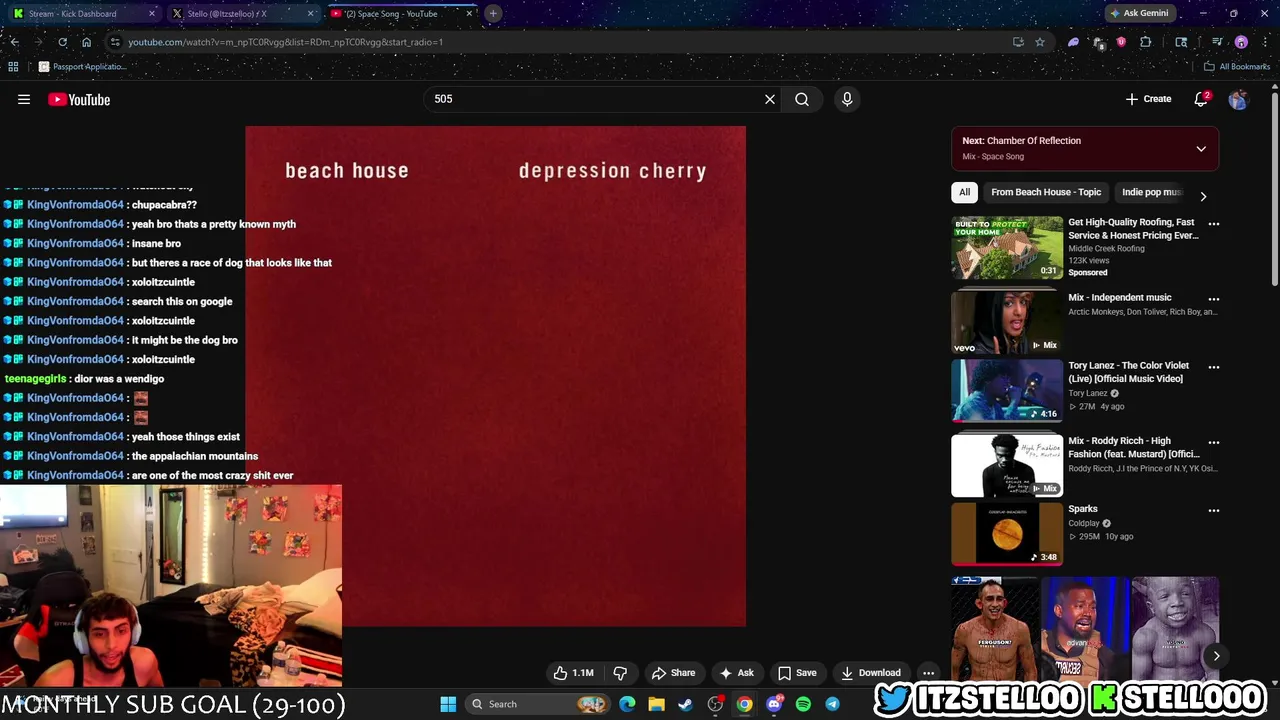This screenshot has height=720, width=1280.
Task: Open Tory Lanez Color Violet thumbnail
Action: tap(1007, 391)
